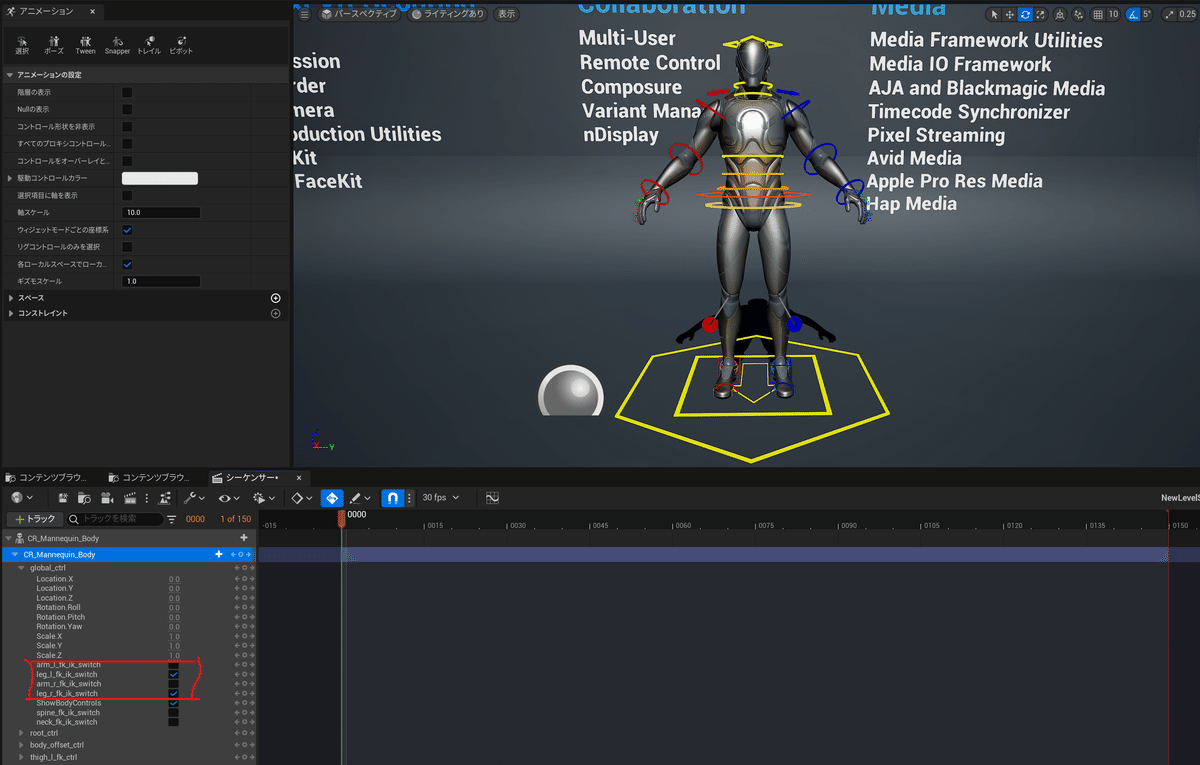
Task: Open the 30 fps frame rate dropdown
Action: pyautogui.click(x=439, y=497)
